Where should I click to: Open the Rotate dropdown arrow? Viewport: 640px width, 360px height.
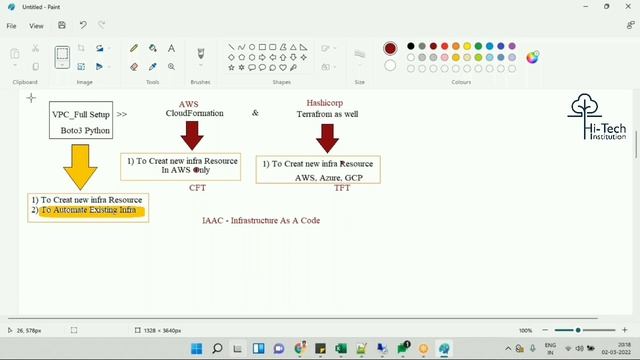[109, 48]
